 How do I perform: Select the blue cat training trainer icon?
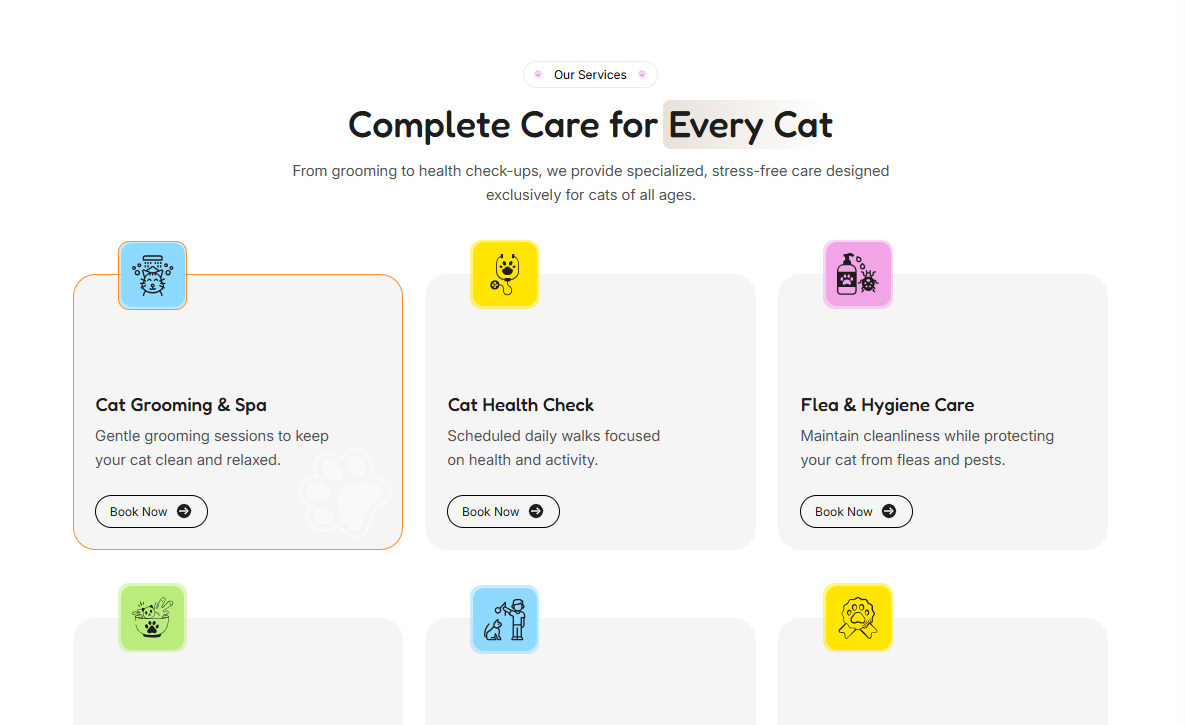pyautogui.click(x=504, y=618)
